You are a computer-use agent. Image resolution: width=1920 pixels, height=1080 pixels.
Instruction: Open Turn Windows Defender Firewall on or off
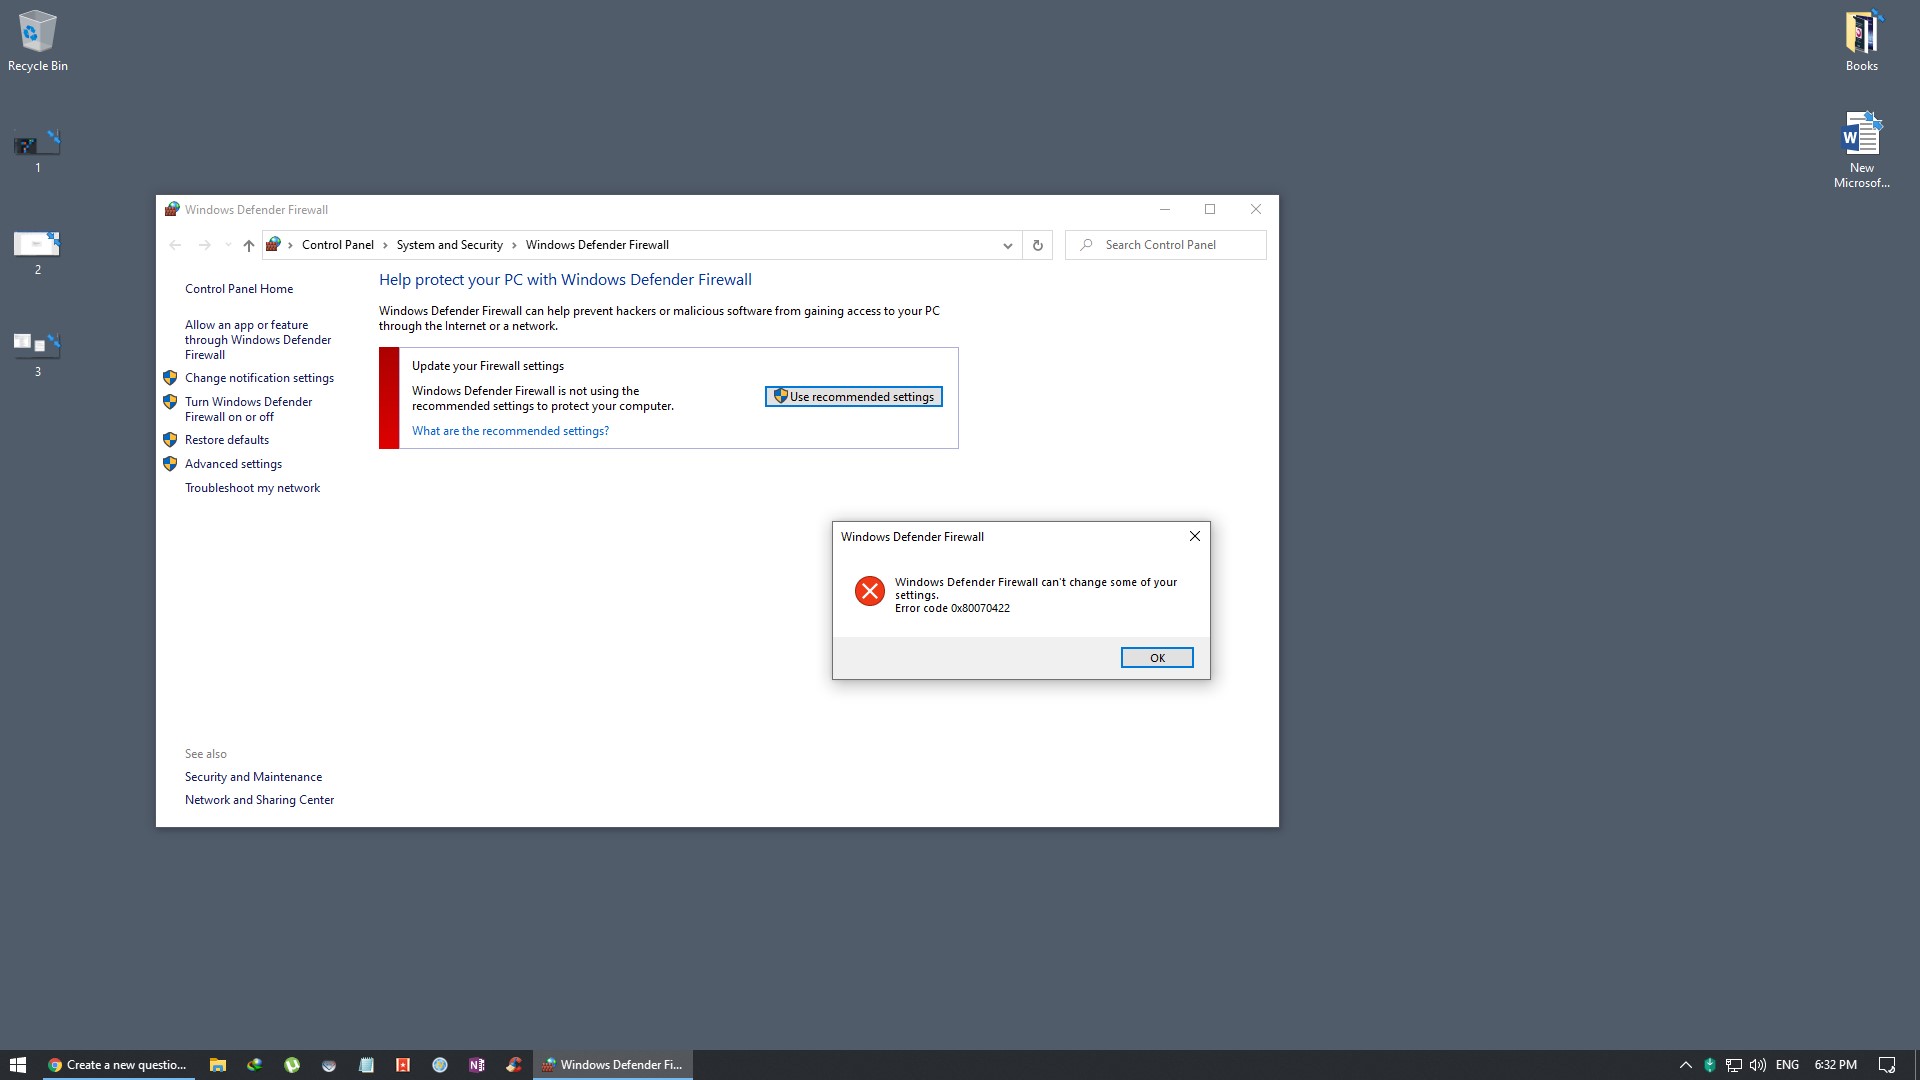pyautogui.click(x=248, y=409)
